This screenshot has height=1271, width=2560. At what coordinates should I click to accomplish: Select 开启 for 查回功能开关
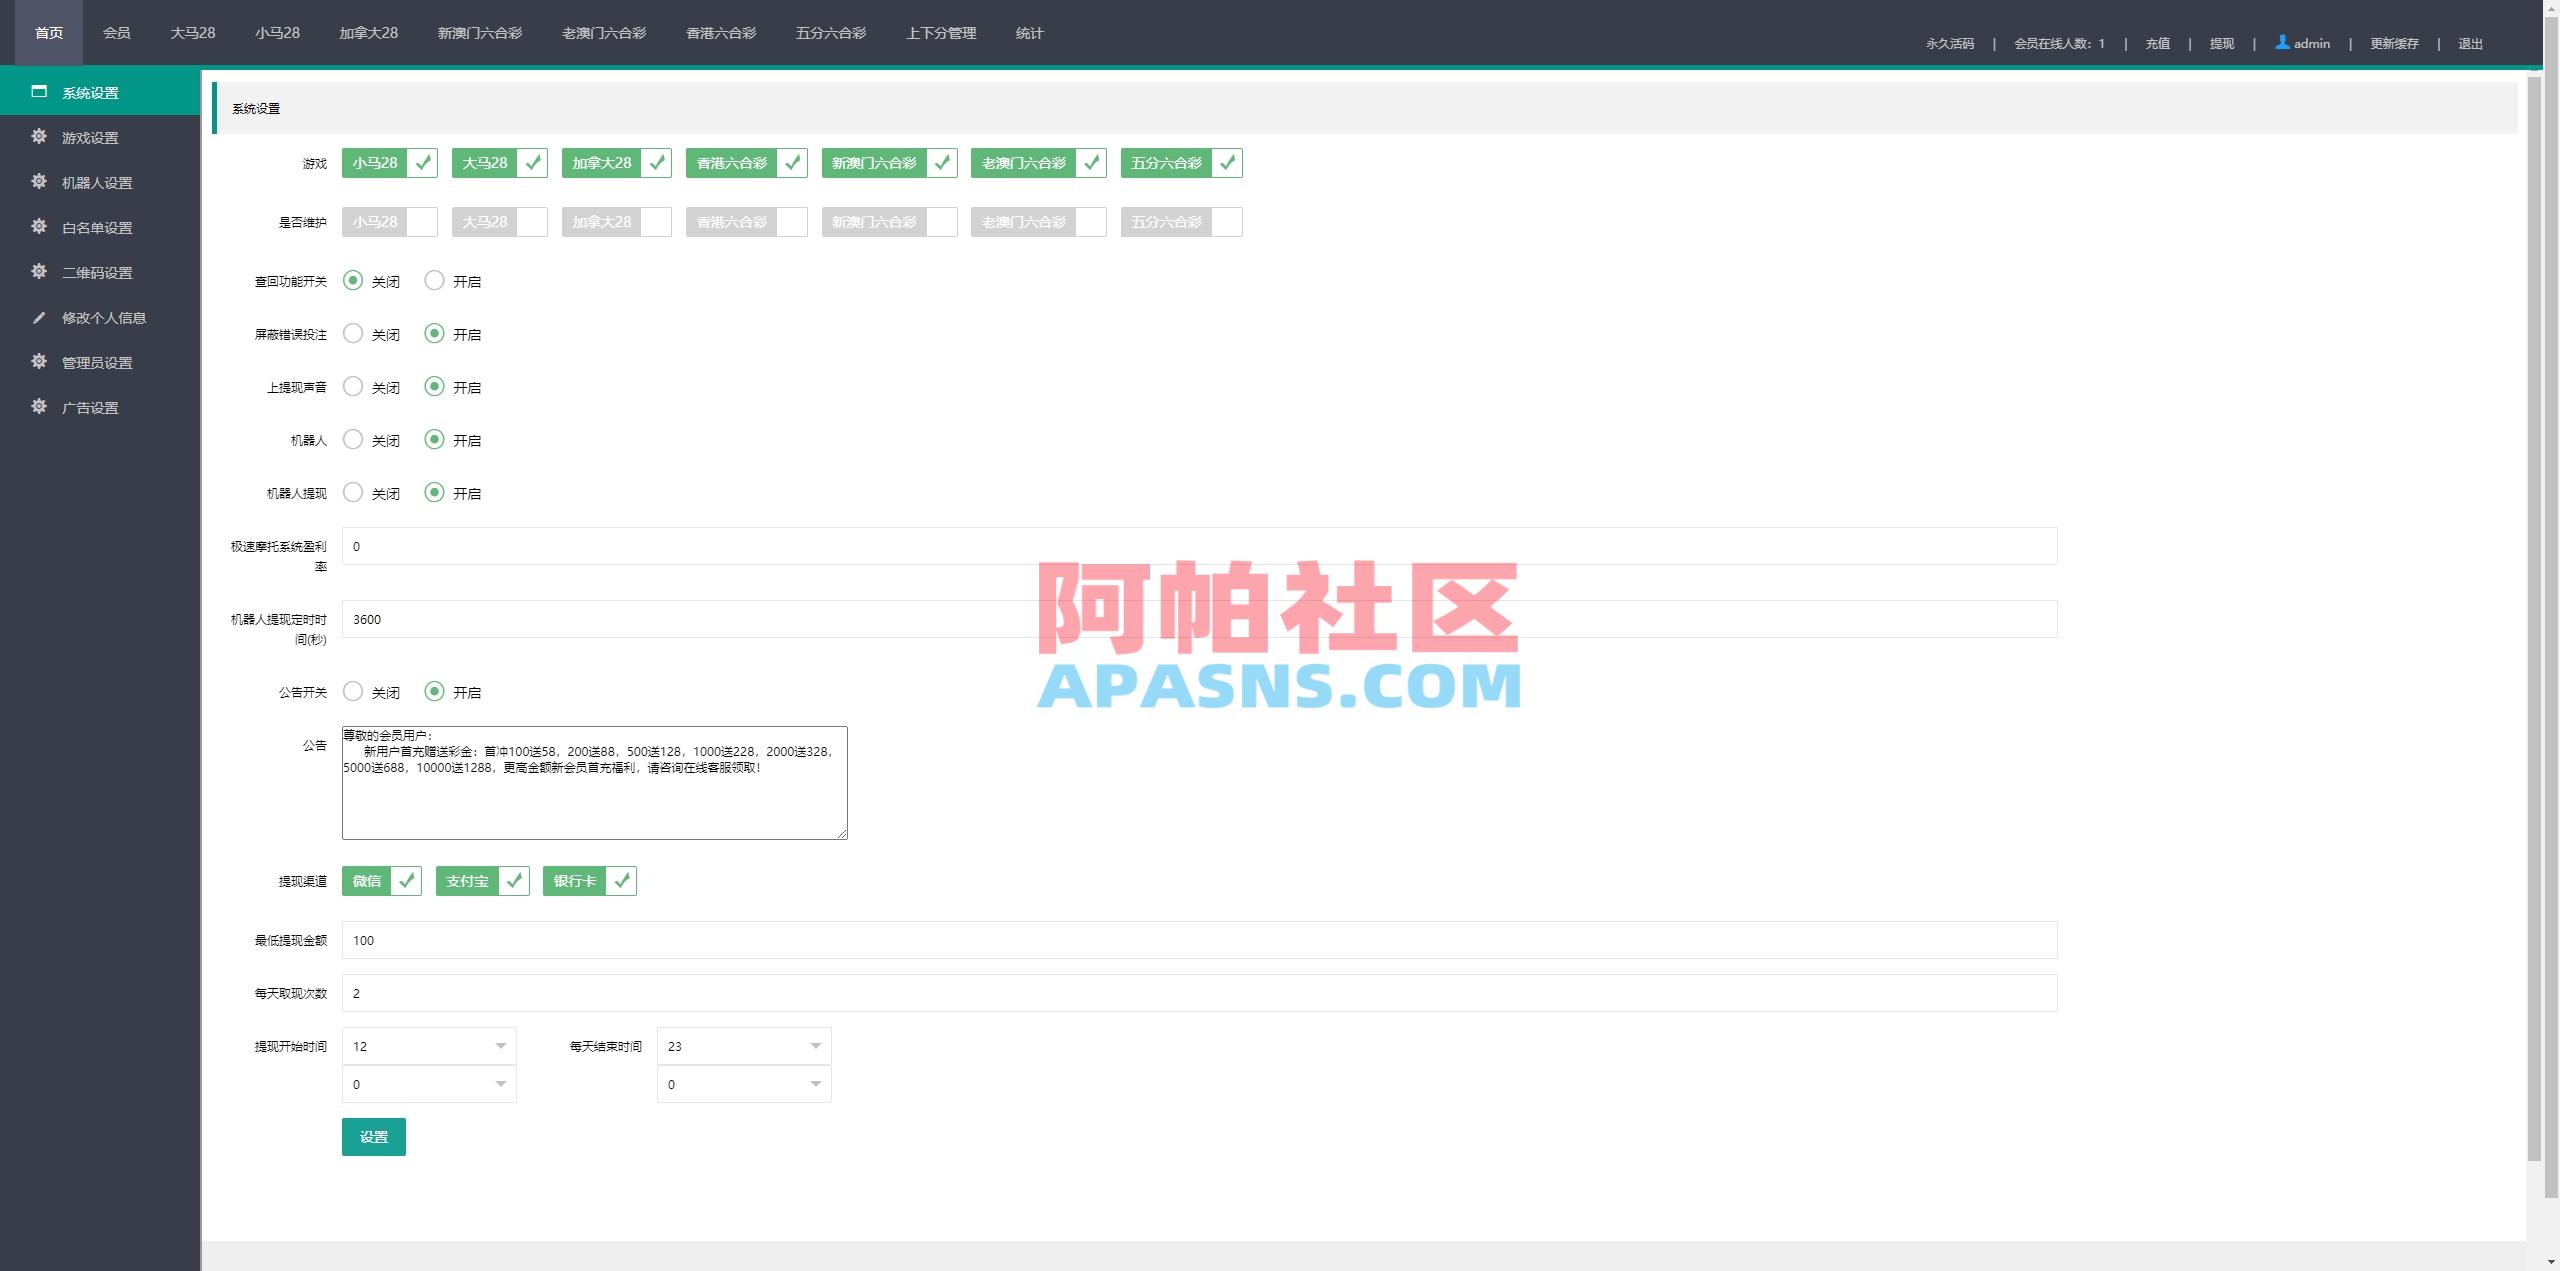(434, 281)
